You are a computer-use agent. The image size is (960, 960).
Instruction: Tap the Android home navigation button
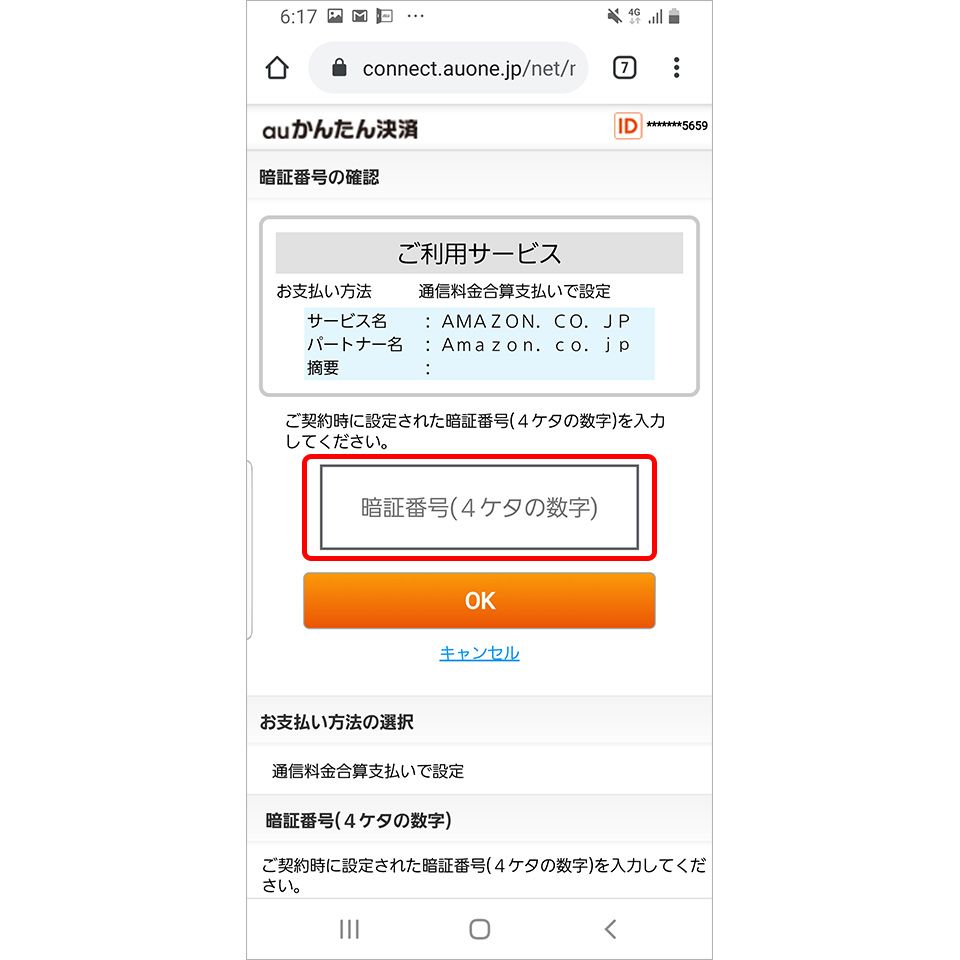click(x=479, y=929)
